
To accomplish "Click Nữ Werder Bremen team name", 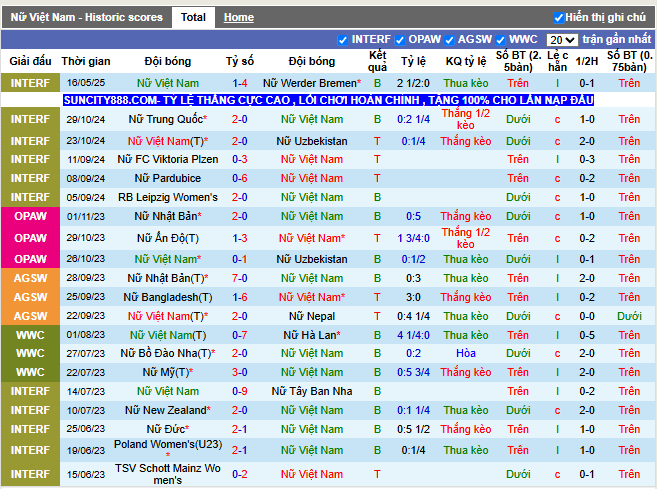I will [x=312, y=83].
